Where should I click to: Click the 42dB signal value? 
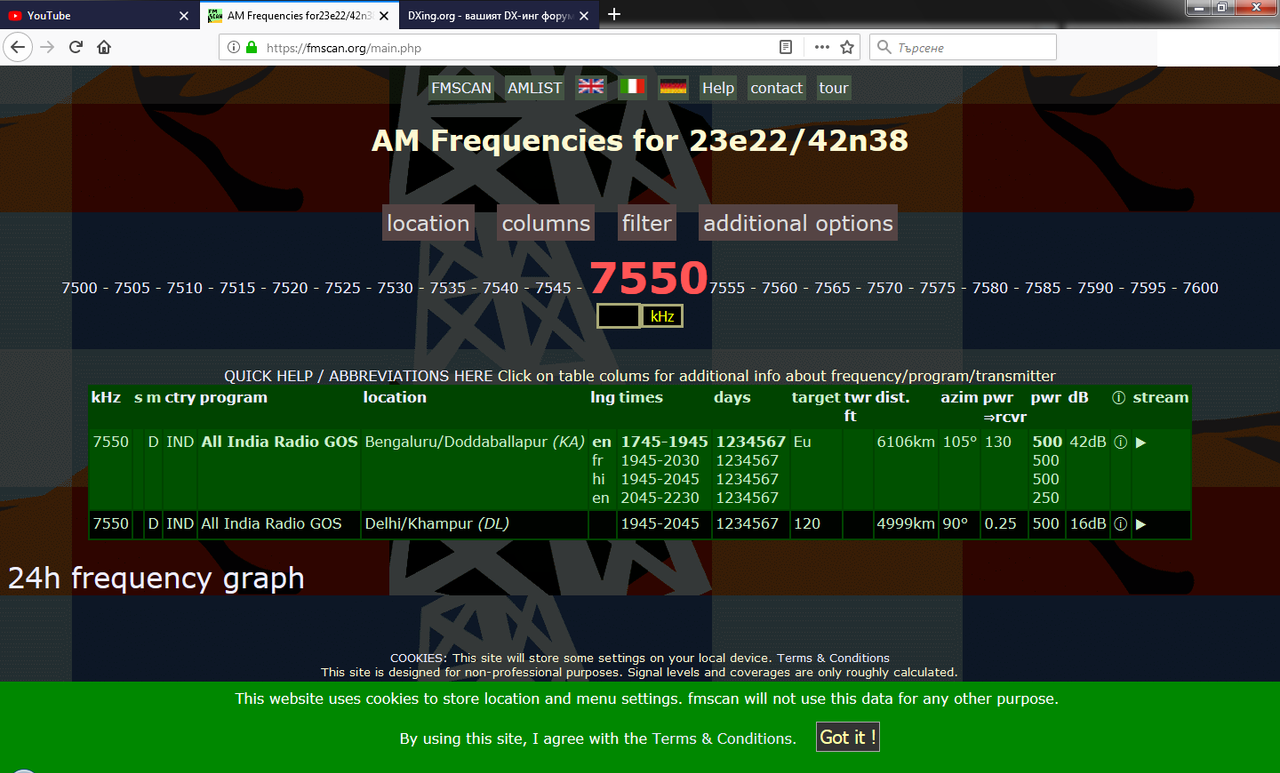1088,442
